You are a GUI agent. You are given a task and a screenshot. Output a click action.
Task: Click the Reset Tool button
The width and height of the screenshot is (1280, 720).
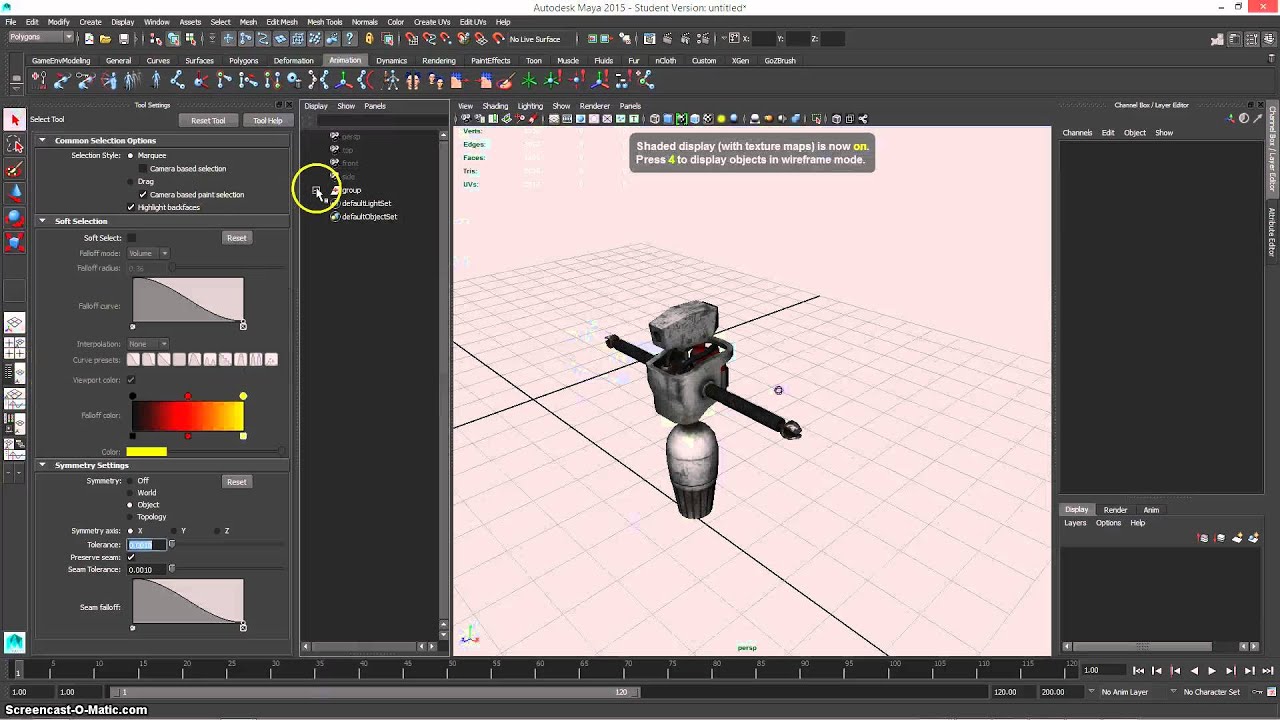(208, 121)
